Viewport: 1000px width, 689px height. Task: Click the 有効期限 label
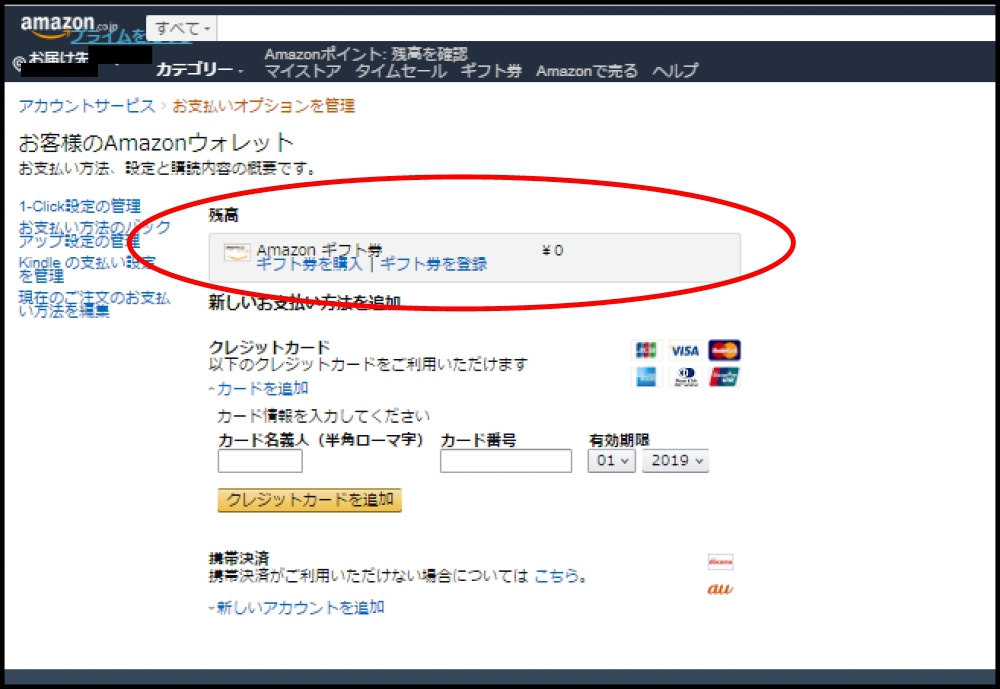coord(619,440)
